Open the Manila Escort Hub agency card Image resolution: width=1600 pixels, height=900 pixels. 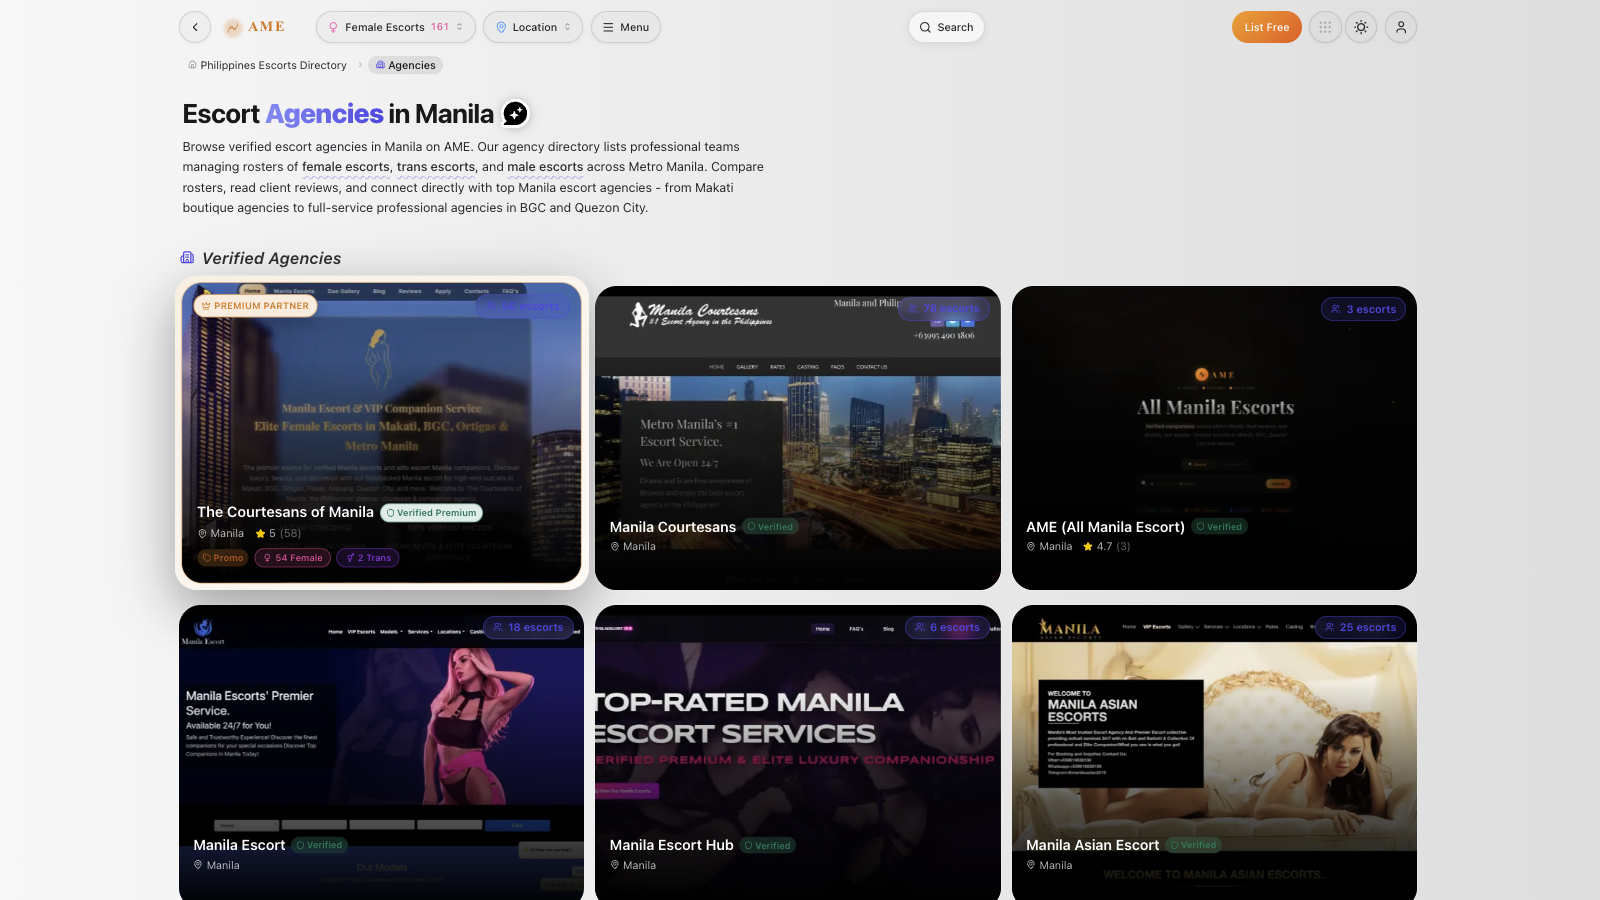pos(798,752)
